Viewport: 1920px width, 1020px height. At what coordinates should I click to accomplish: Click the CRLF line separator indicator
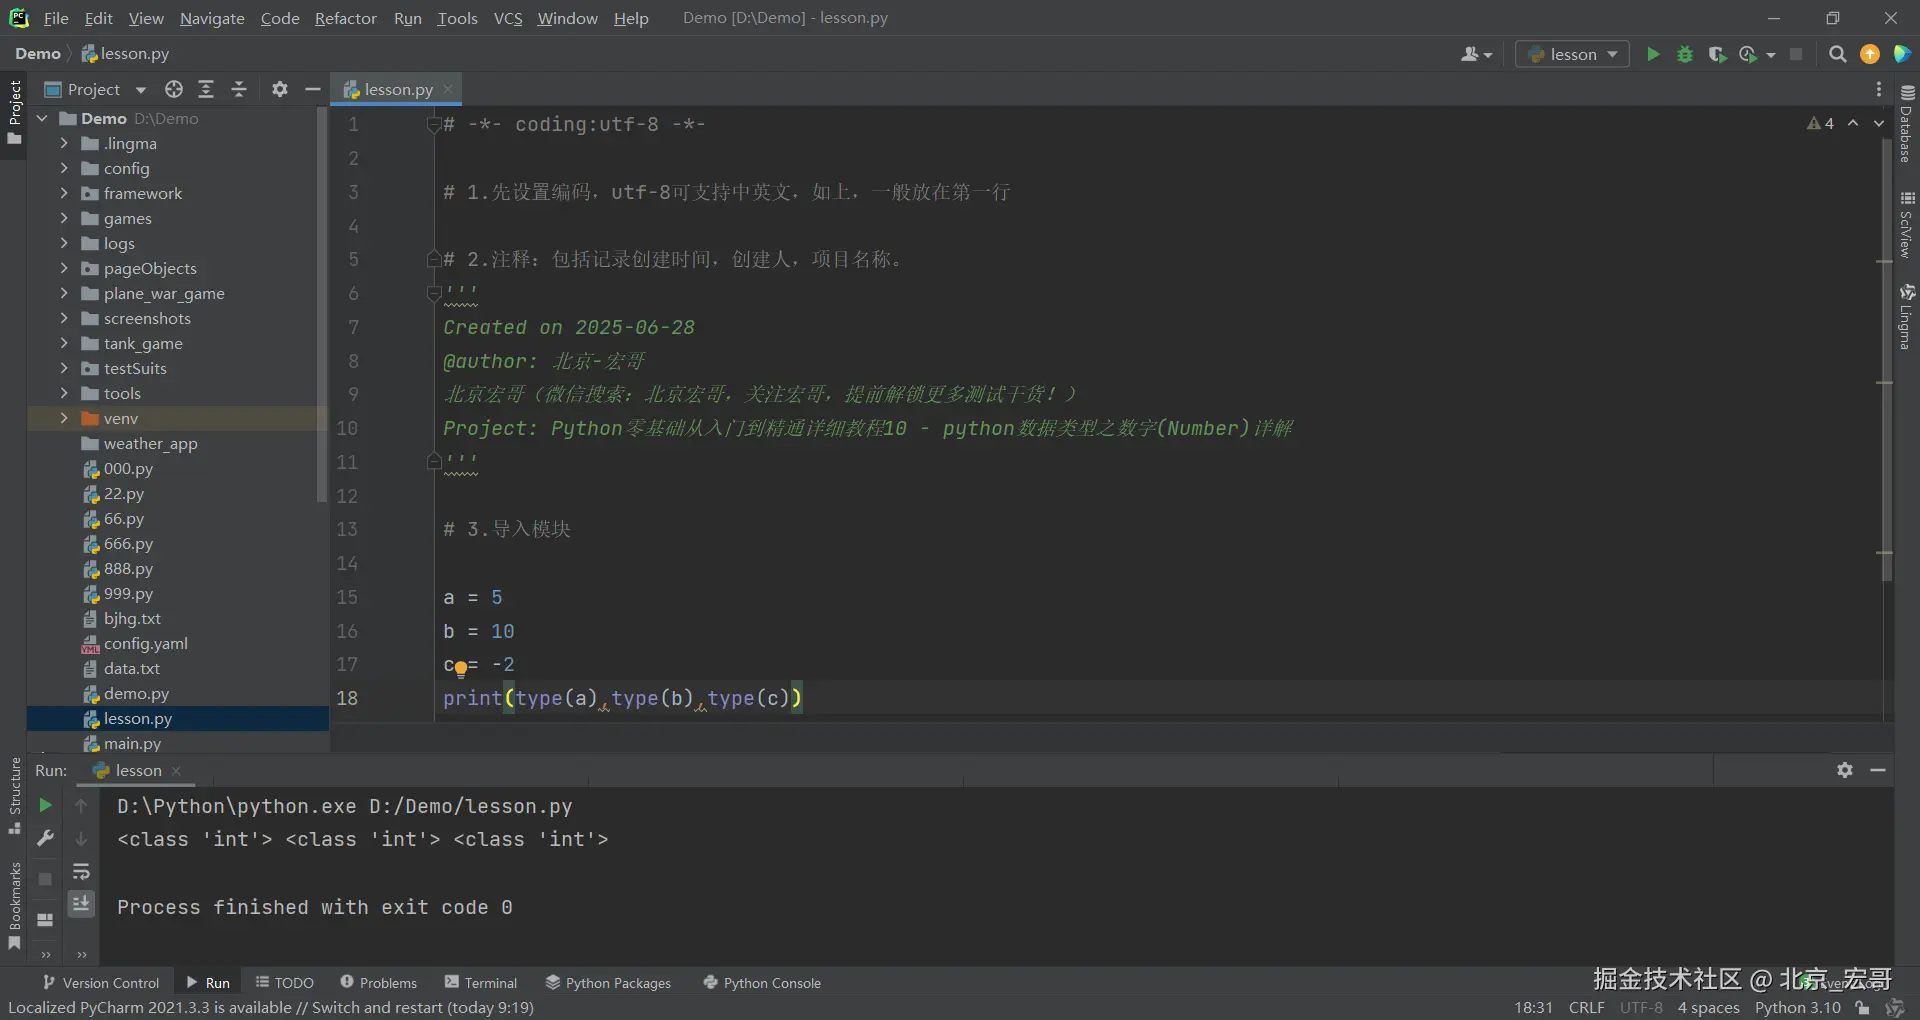[1586, 1008]
